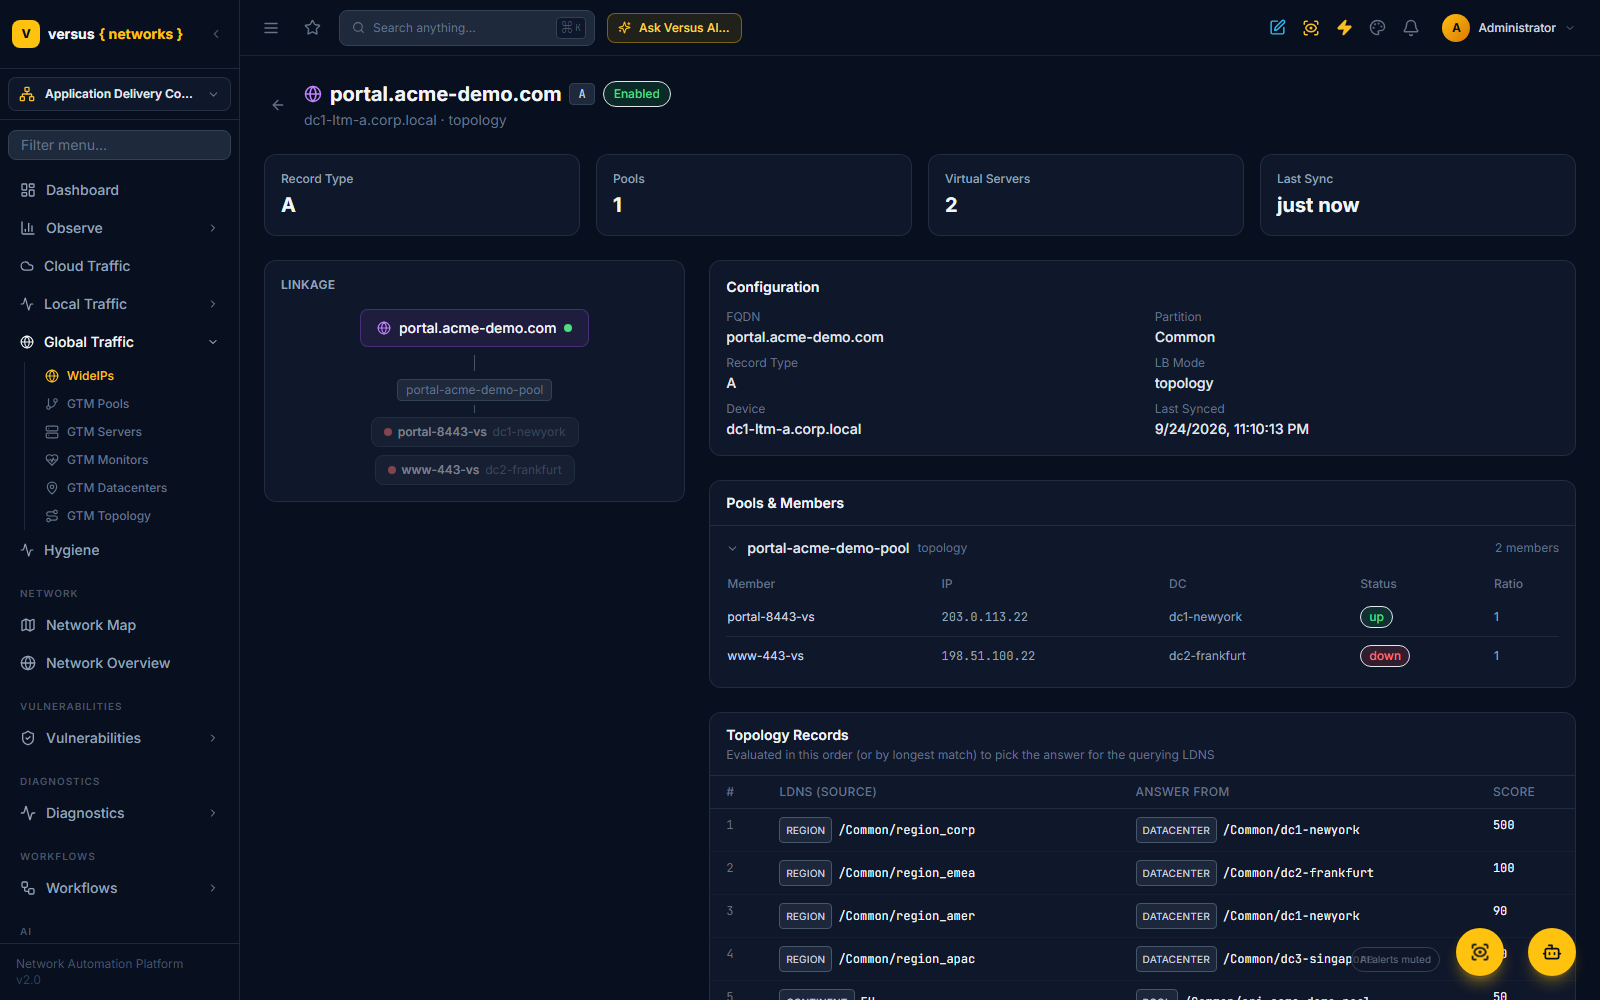Click the portal-acme-demo-pool node in Linkage
Screen dimensions: 1600x1000
[x=474, y=390]
